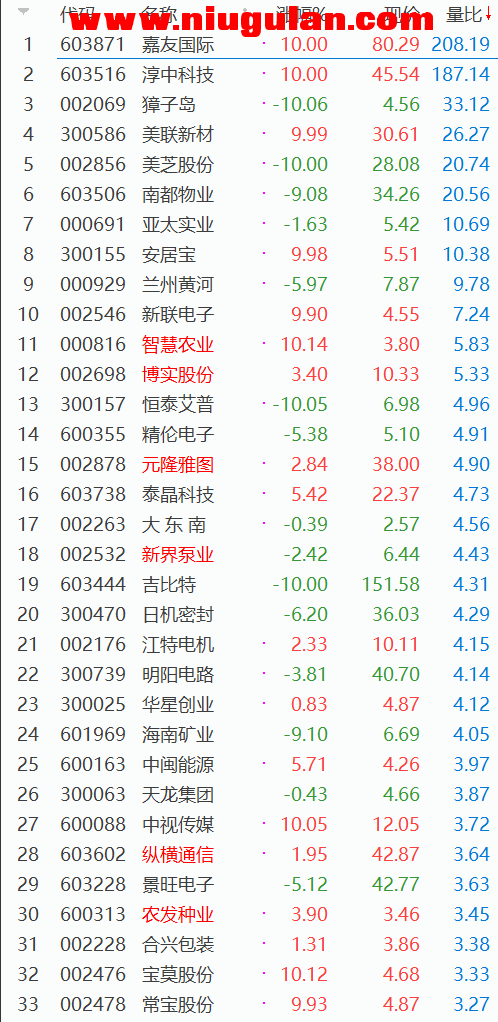Select 兰州黄河 stock name
The height and width of the screenshot is (1022, 498).
178,285
